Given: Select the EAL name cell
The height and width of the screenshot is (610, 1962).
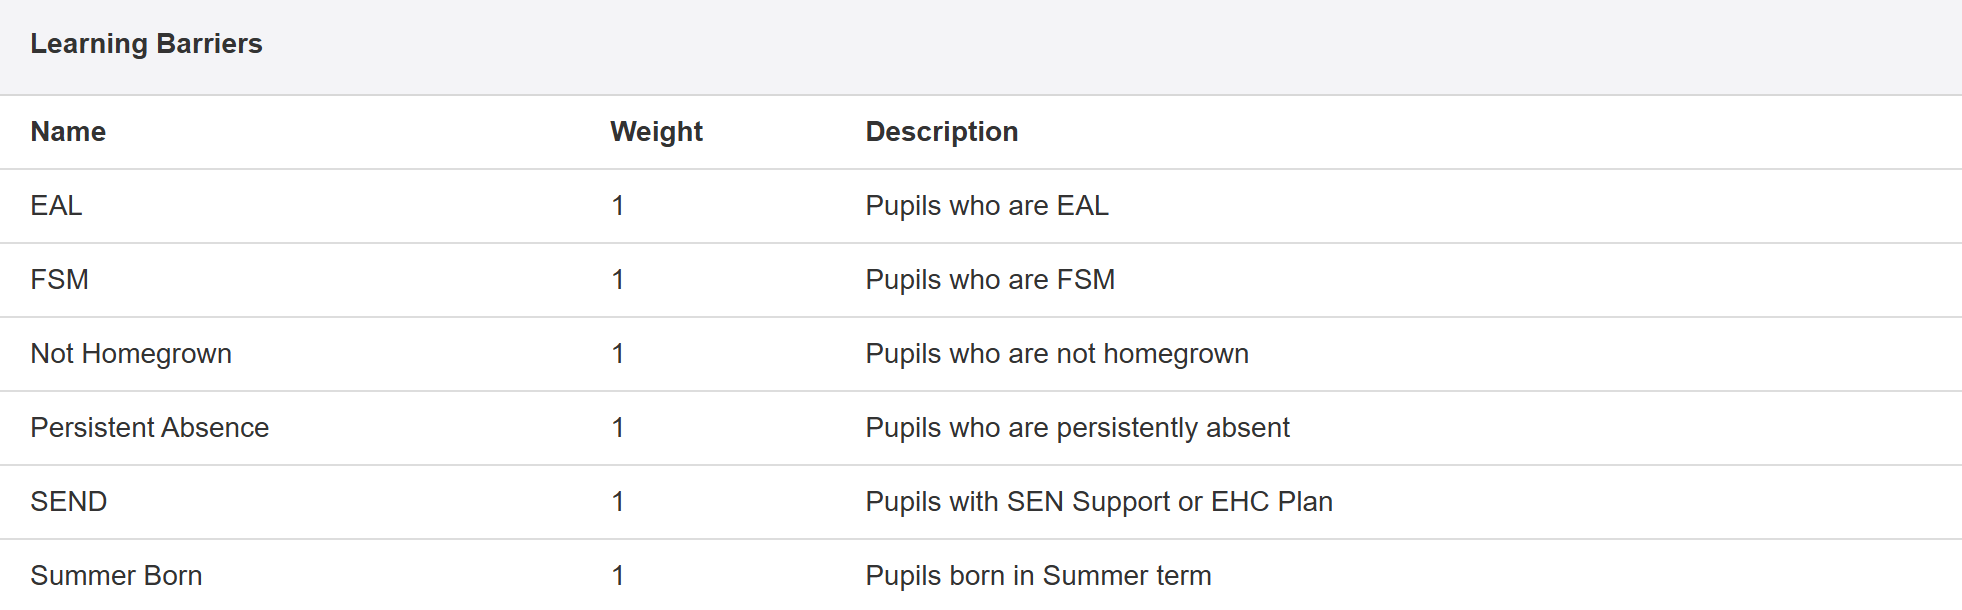Looking at the screenshot, I should [56, 206].
